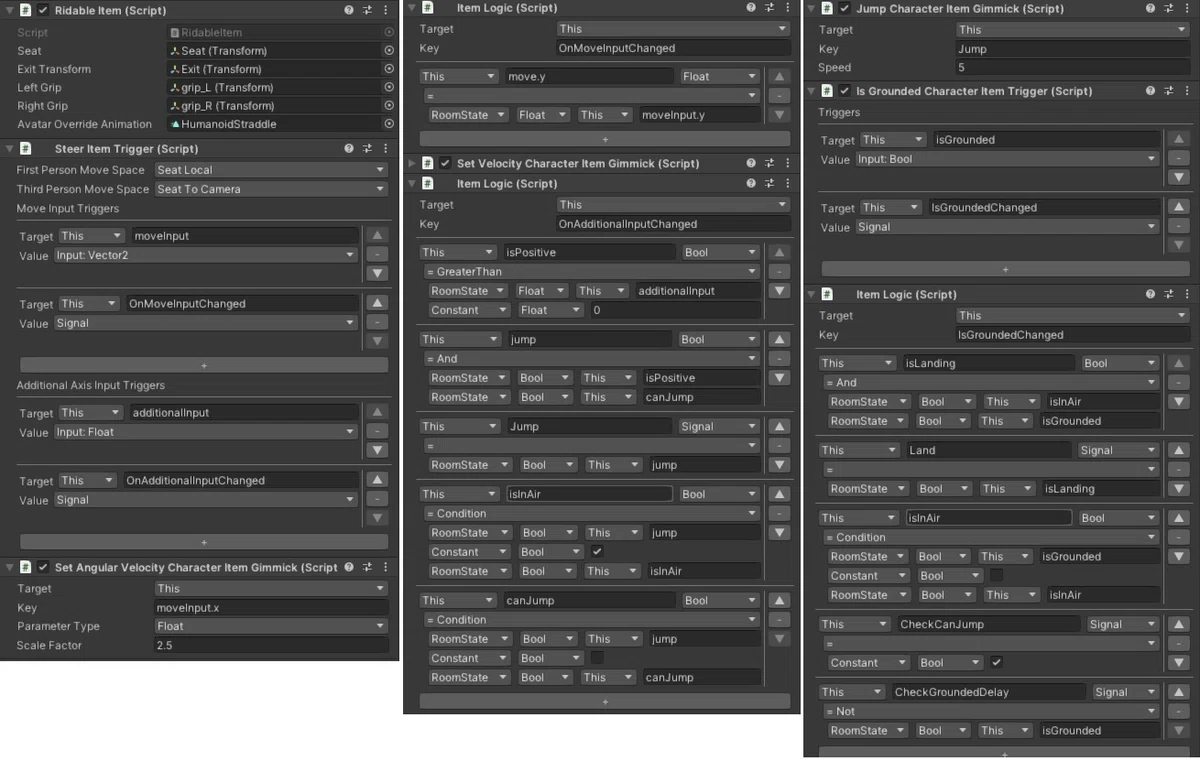This screenshot has height=759, width=1200.
Task: Move OnMoveInputChanged trigger up with arrow
Action: pyautogui.click(x=377, y=303)
